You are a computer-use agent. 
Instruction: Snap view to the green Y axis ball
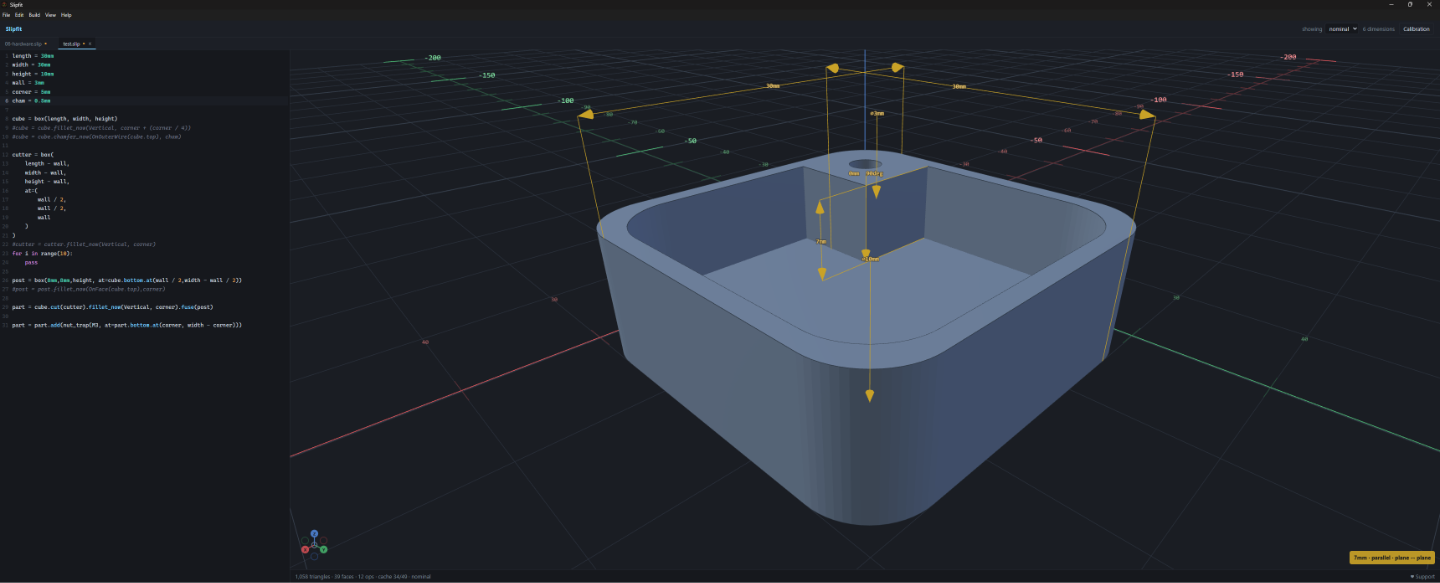click(324, 549)
